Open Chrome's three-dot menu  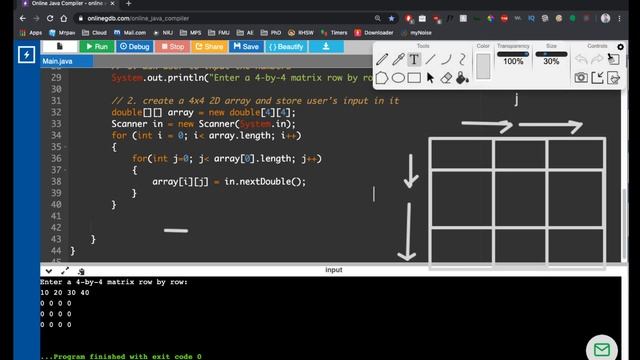coord(619,18)
